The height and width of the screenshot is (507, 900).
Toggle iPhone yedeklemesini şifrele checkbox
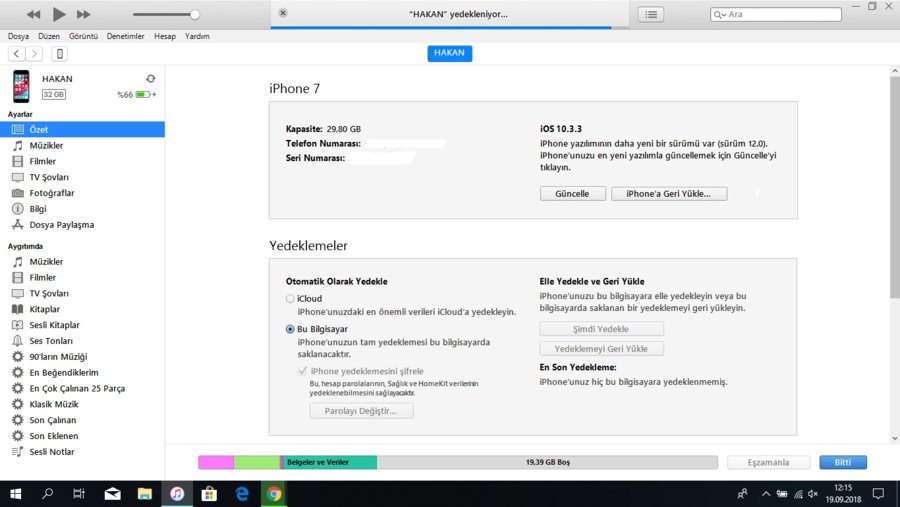[302, 371]
